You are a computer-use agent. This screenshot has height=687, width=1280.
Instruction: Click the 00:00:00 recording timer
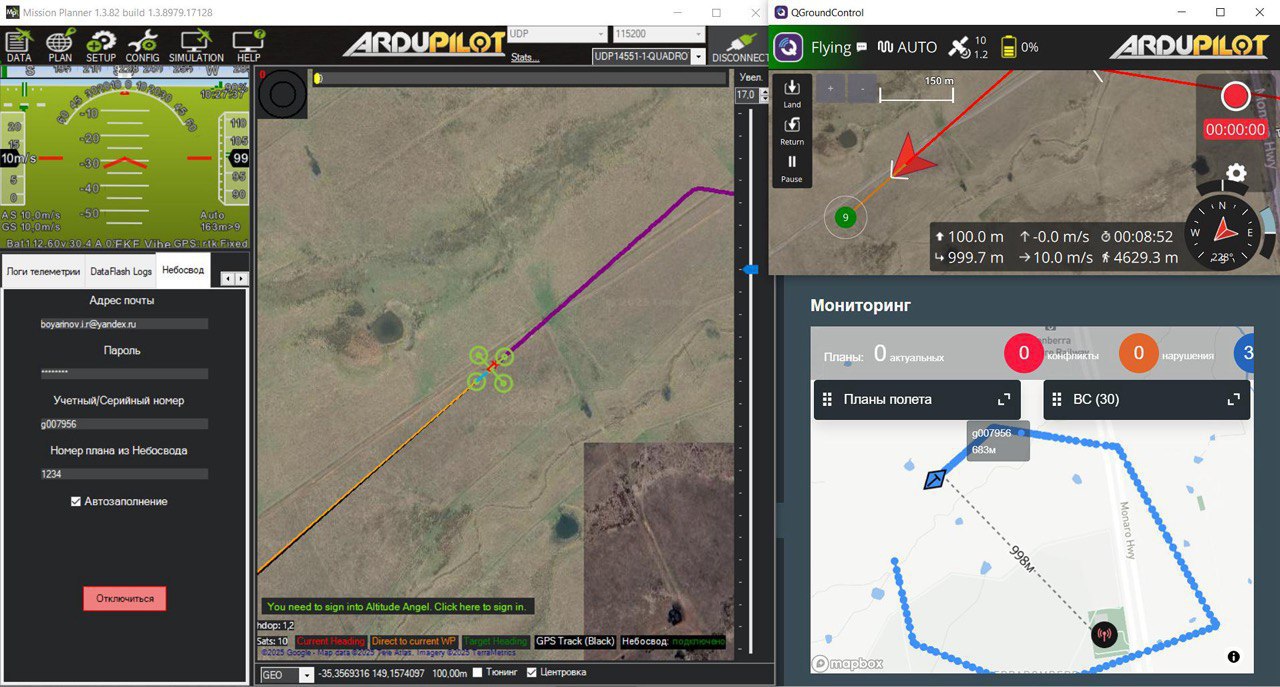[x=1236, y=129]
